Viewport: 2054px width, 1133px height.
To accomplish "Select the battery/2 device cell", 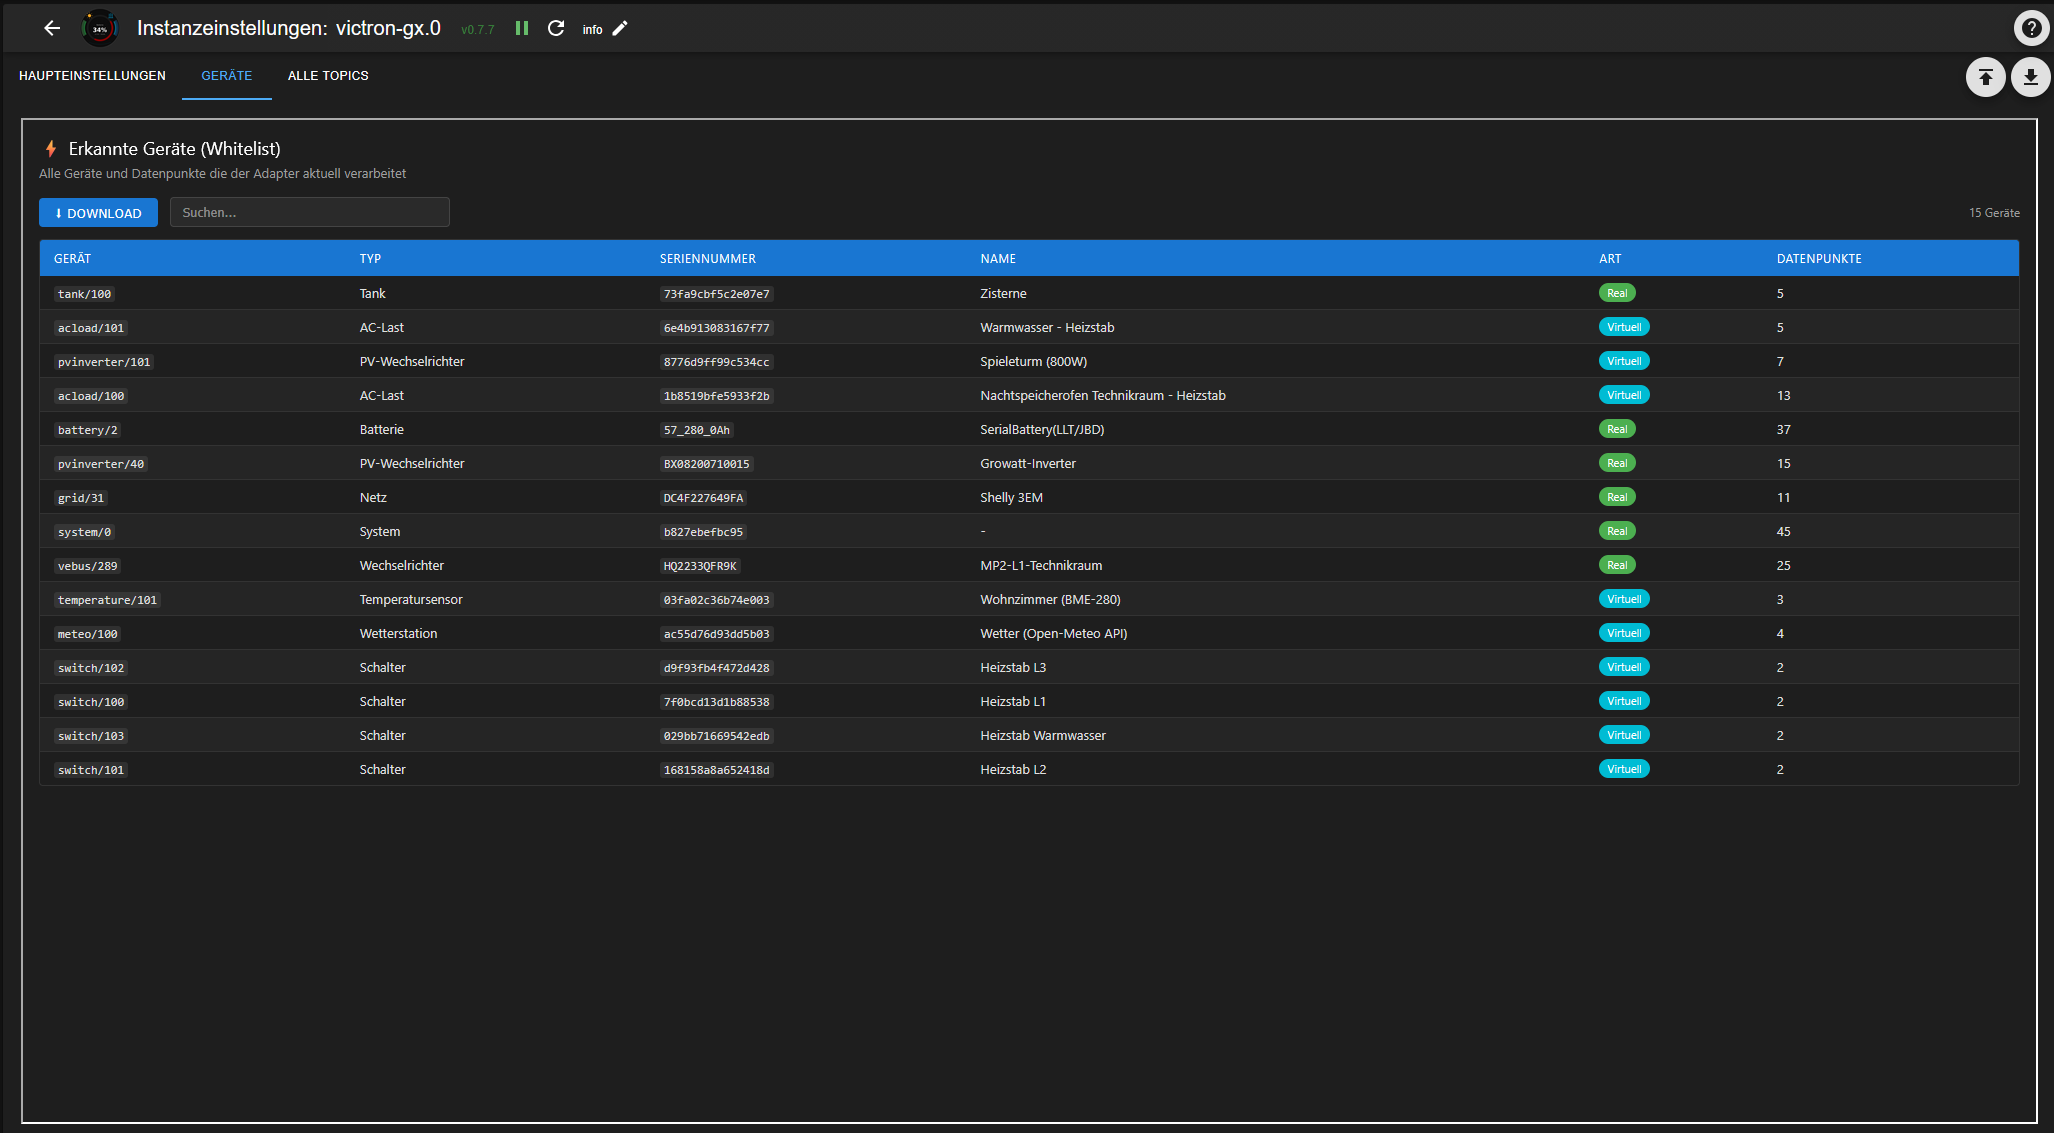I will (x=88, y=430).
